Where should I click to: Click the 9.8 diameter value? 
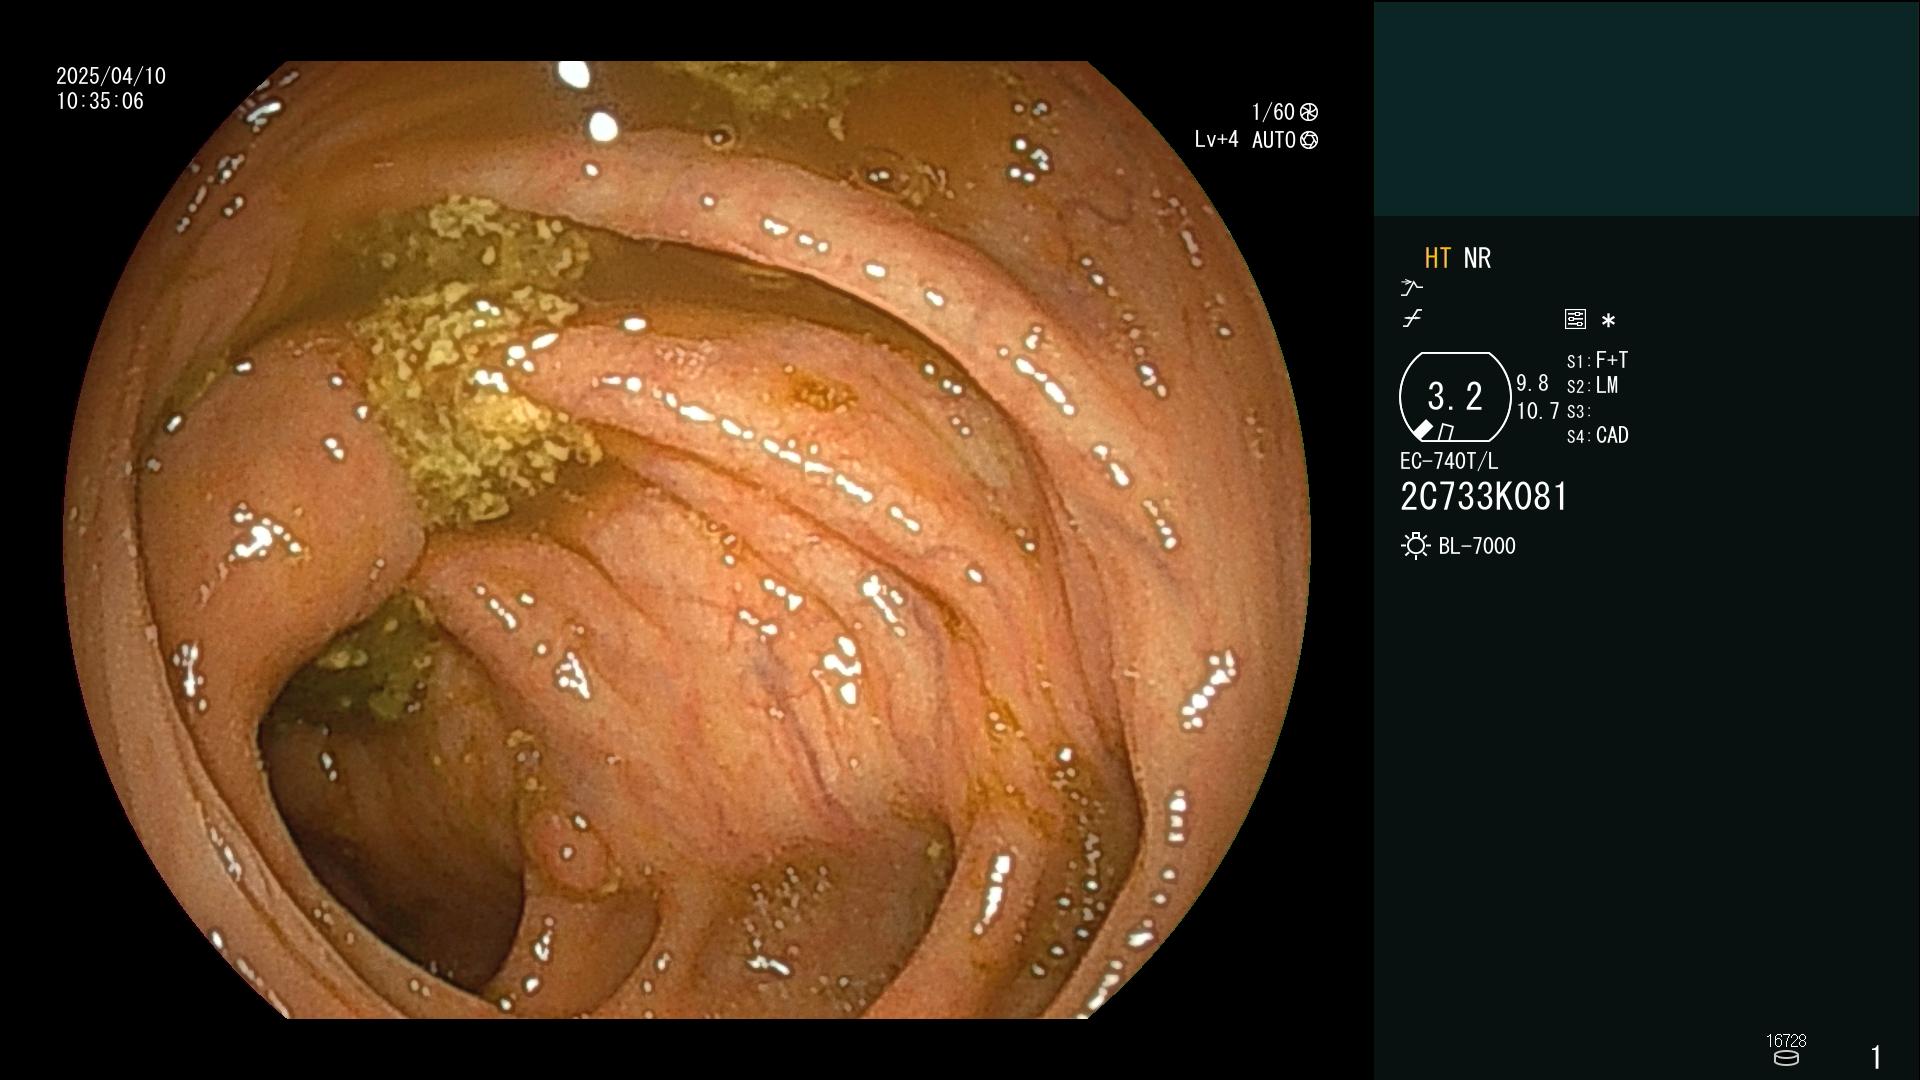point(1532,383)
